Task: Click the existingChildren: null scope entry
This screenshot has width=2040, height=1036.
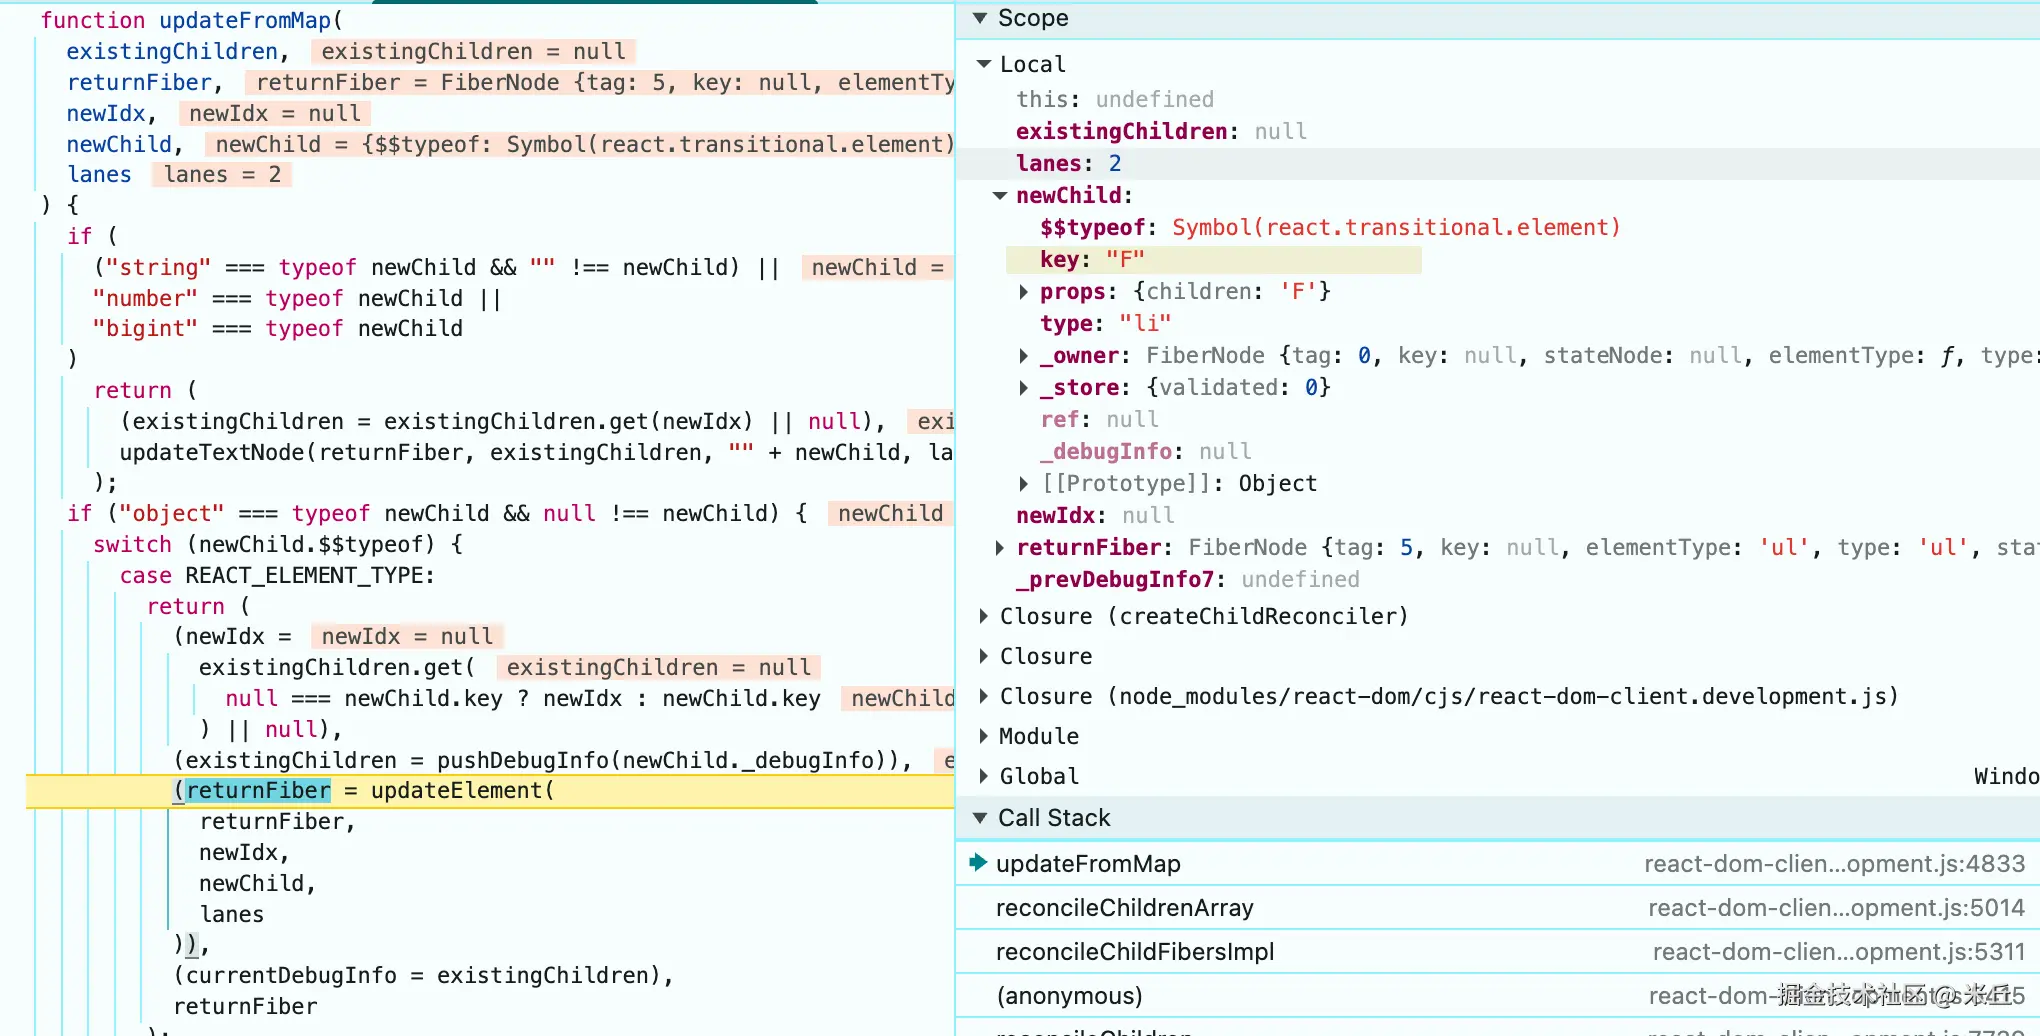Action: click(1161, 132)
